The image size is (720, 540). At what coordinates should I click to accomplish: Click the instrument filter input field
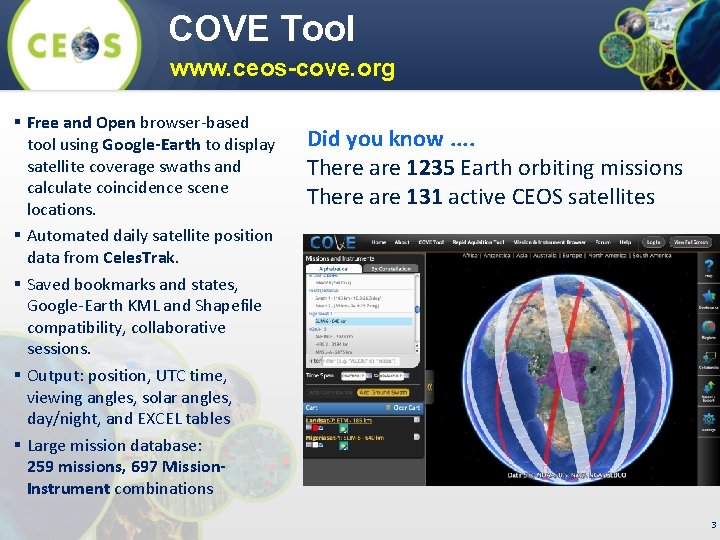pos(362,361)
